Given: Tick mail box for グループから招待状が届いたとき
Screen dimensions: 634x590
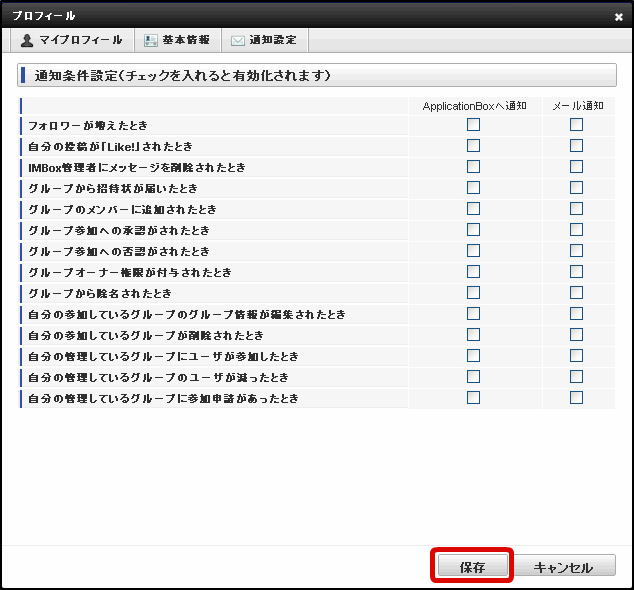Looking at the screenshot, I should point(577,188).
